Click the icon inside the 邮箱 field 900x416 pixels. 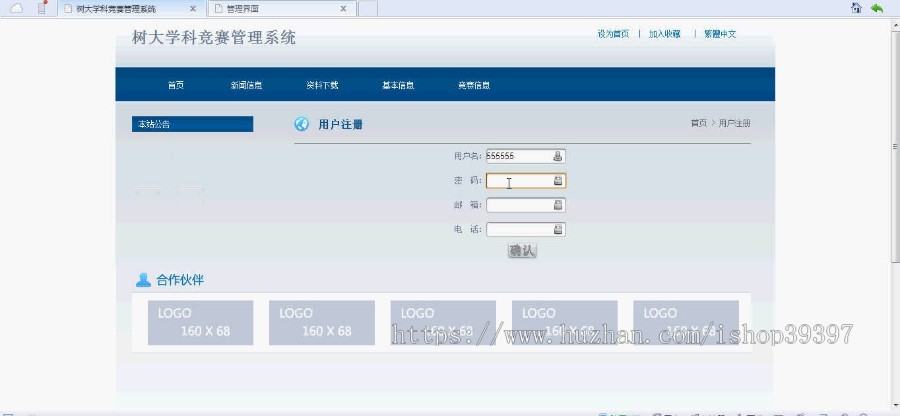point(558,205)
